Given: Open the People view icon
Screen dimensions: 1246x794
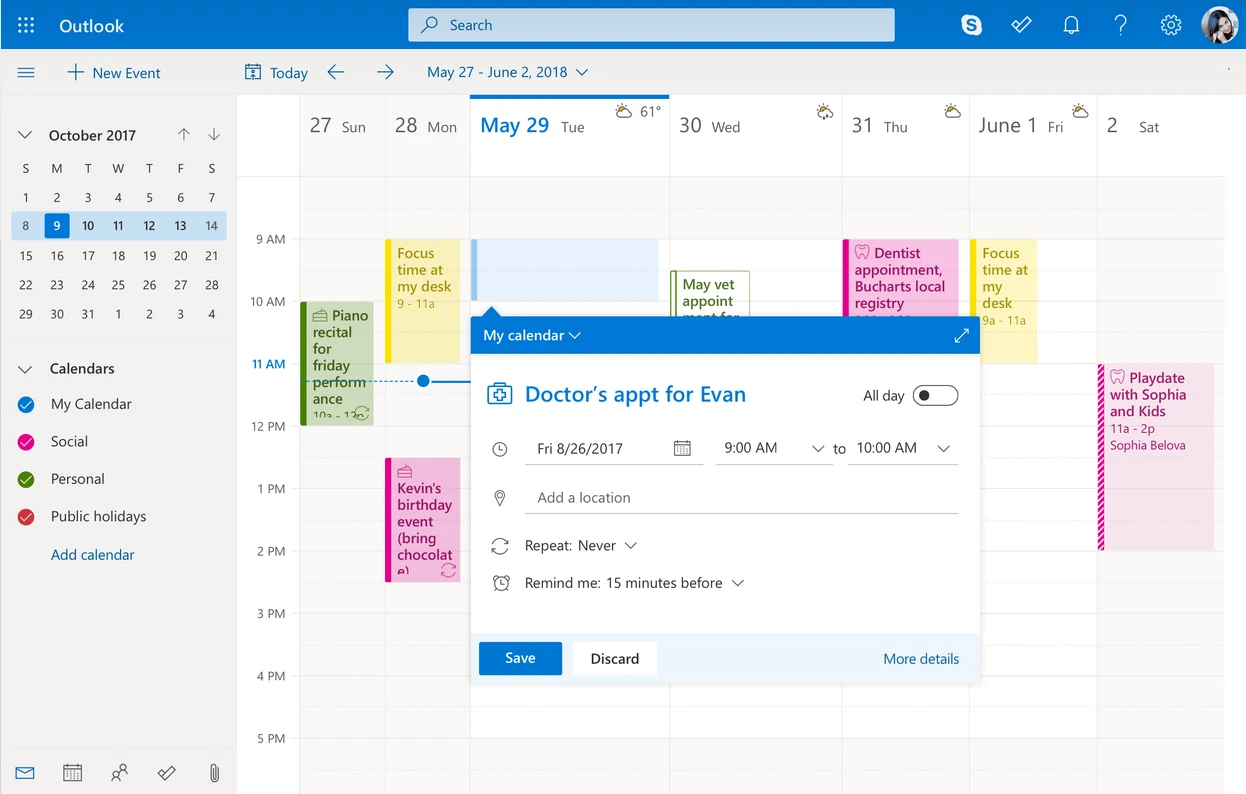Looking at the screenshot, I should pos(119,772).
